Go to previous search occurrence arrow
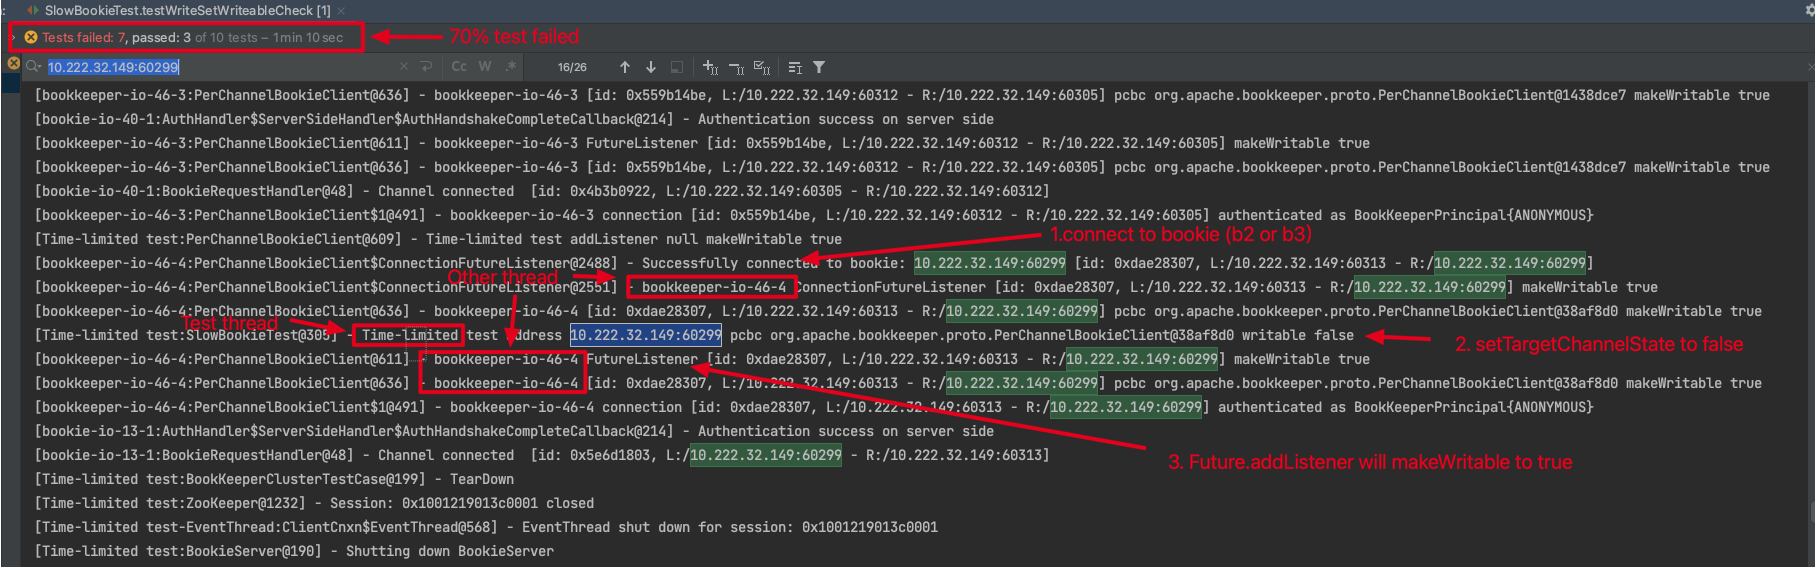Image resolution: width=1815 pixels, height=568 pixels. coord(625,67)
